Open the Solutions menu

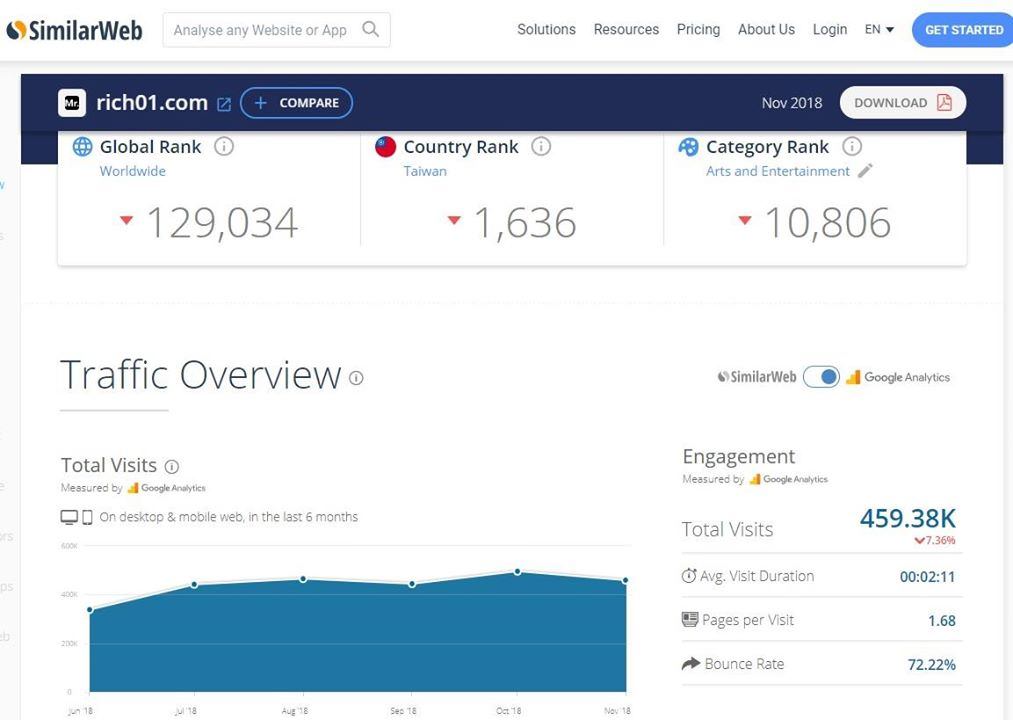click(x=546, y=30)
